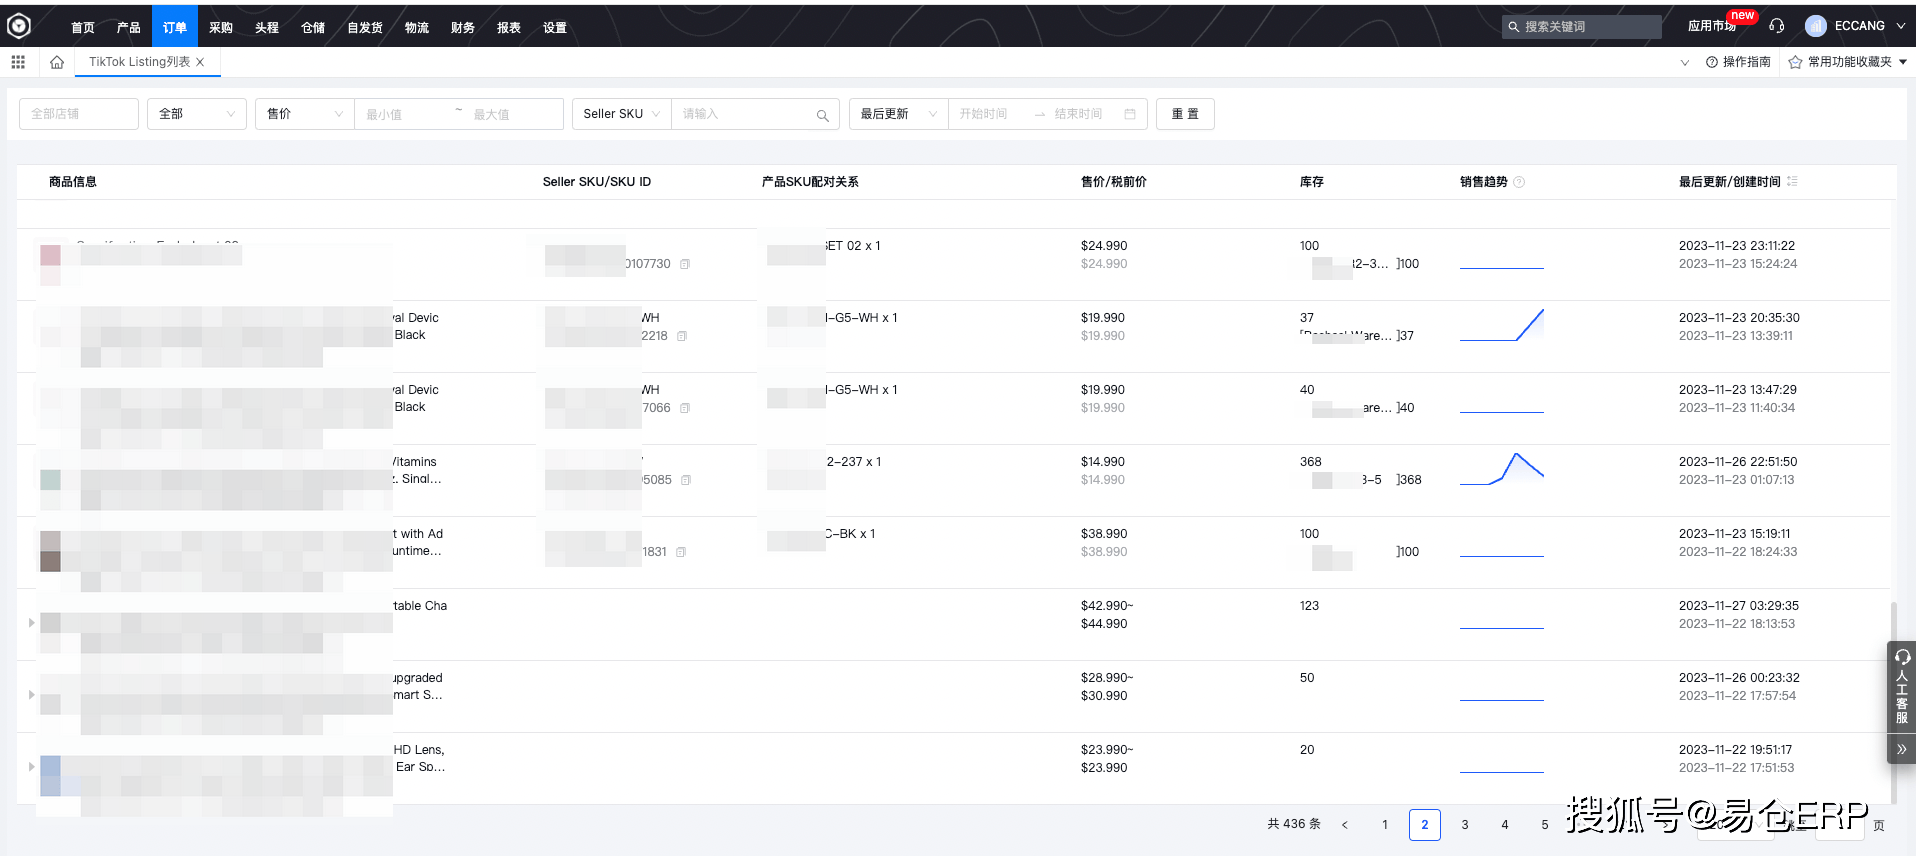This screenshot has width=1916, height=856.
Task: Click the 重置 reset button
Action: tap(1185, 114)
